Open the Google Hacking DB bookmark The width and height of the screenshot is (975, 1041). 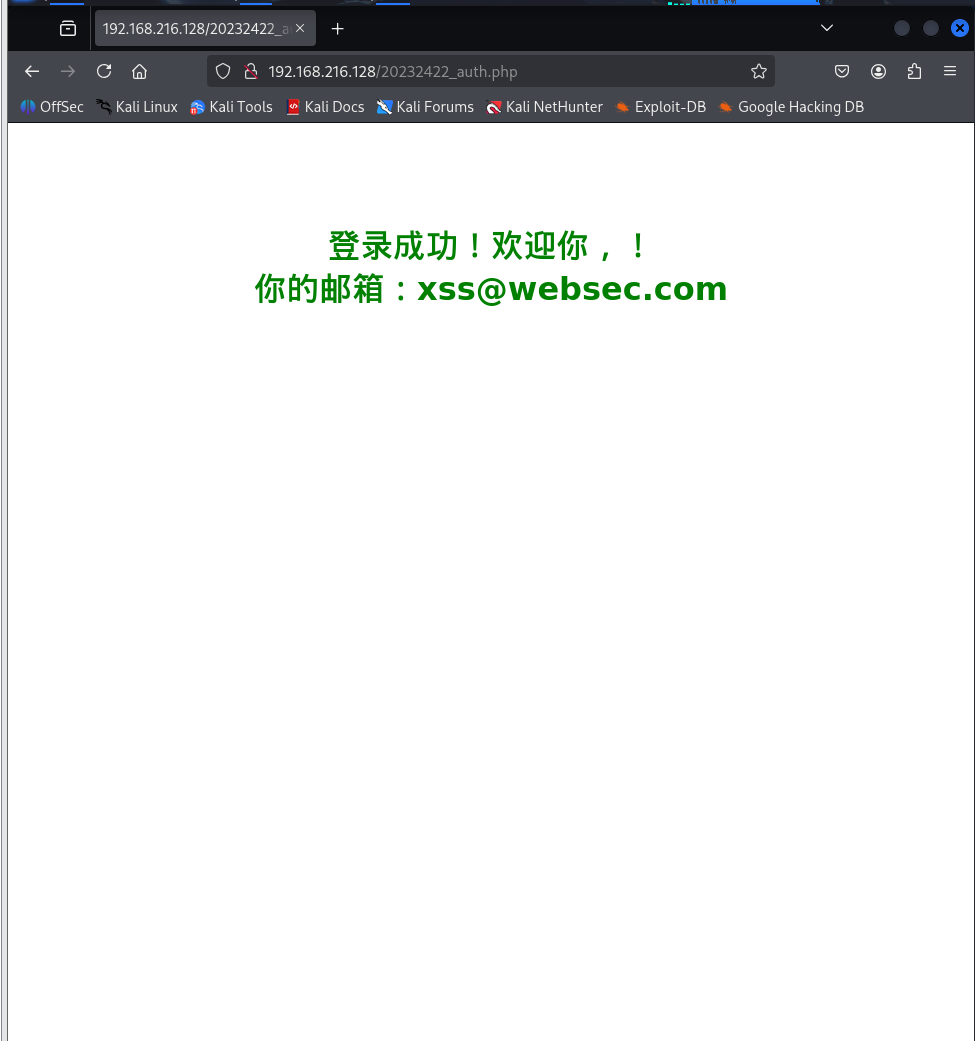coord(791,107)
